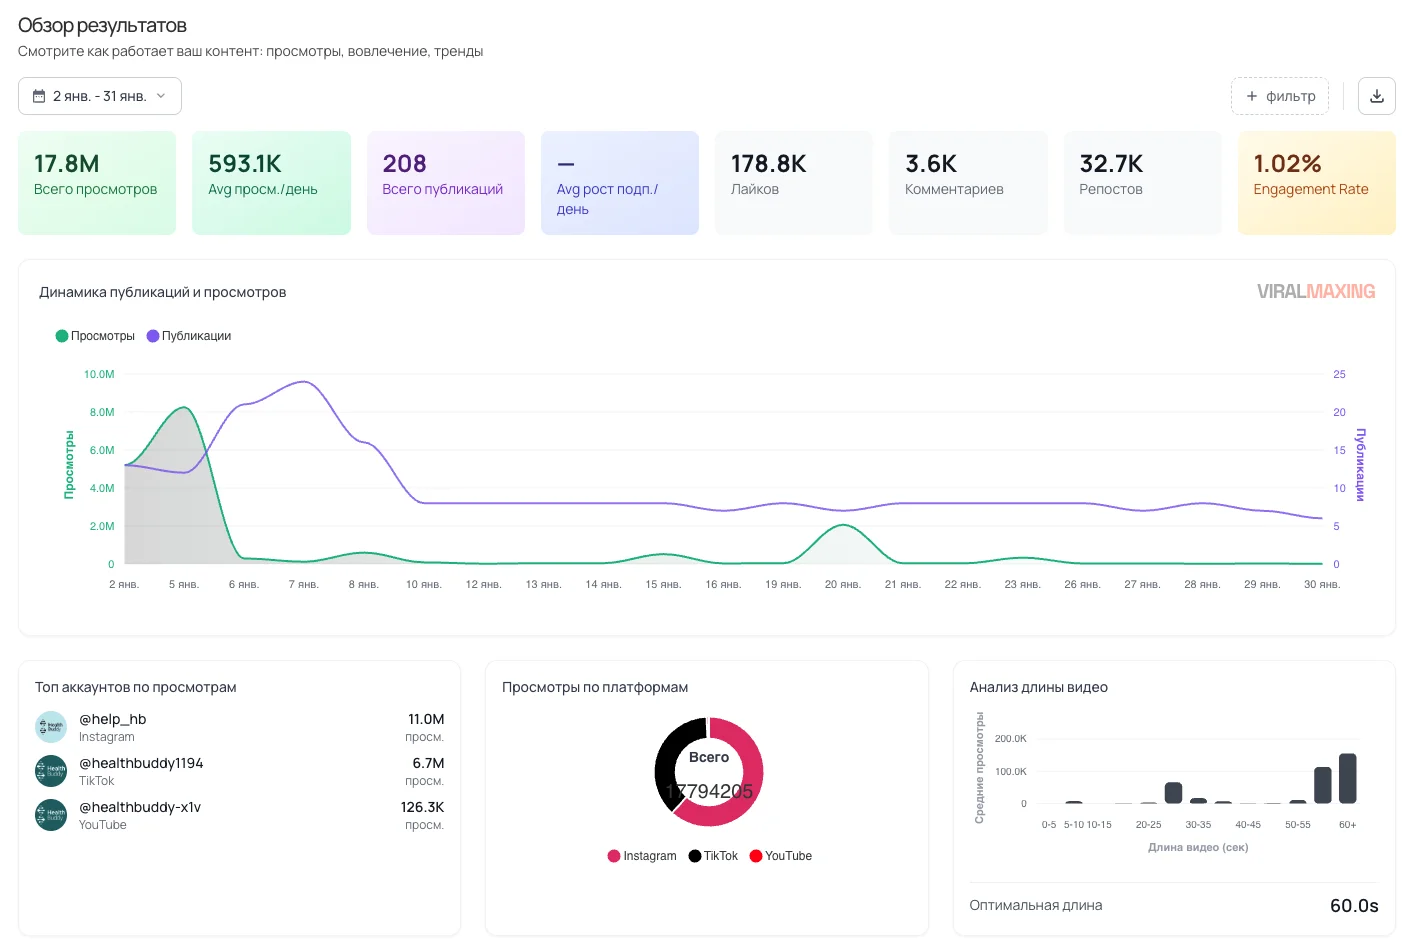The height and width of the screenshot is (947, 1411).
Task: Select the Engagement Rate stat card
Action: click(x=1316, y=183)
